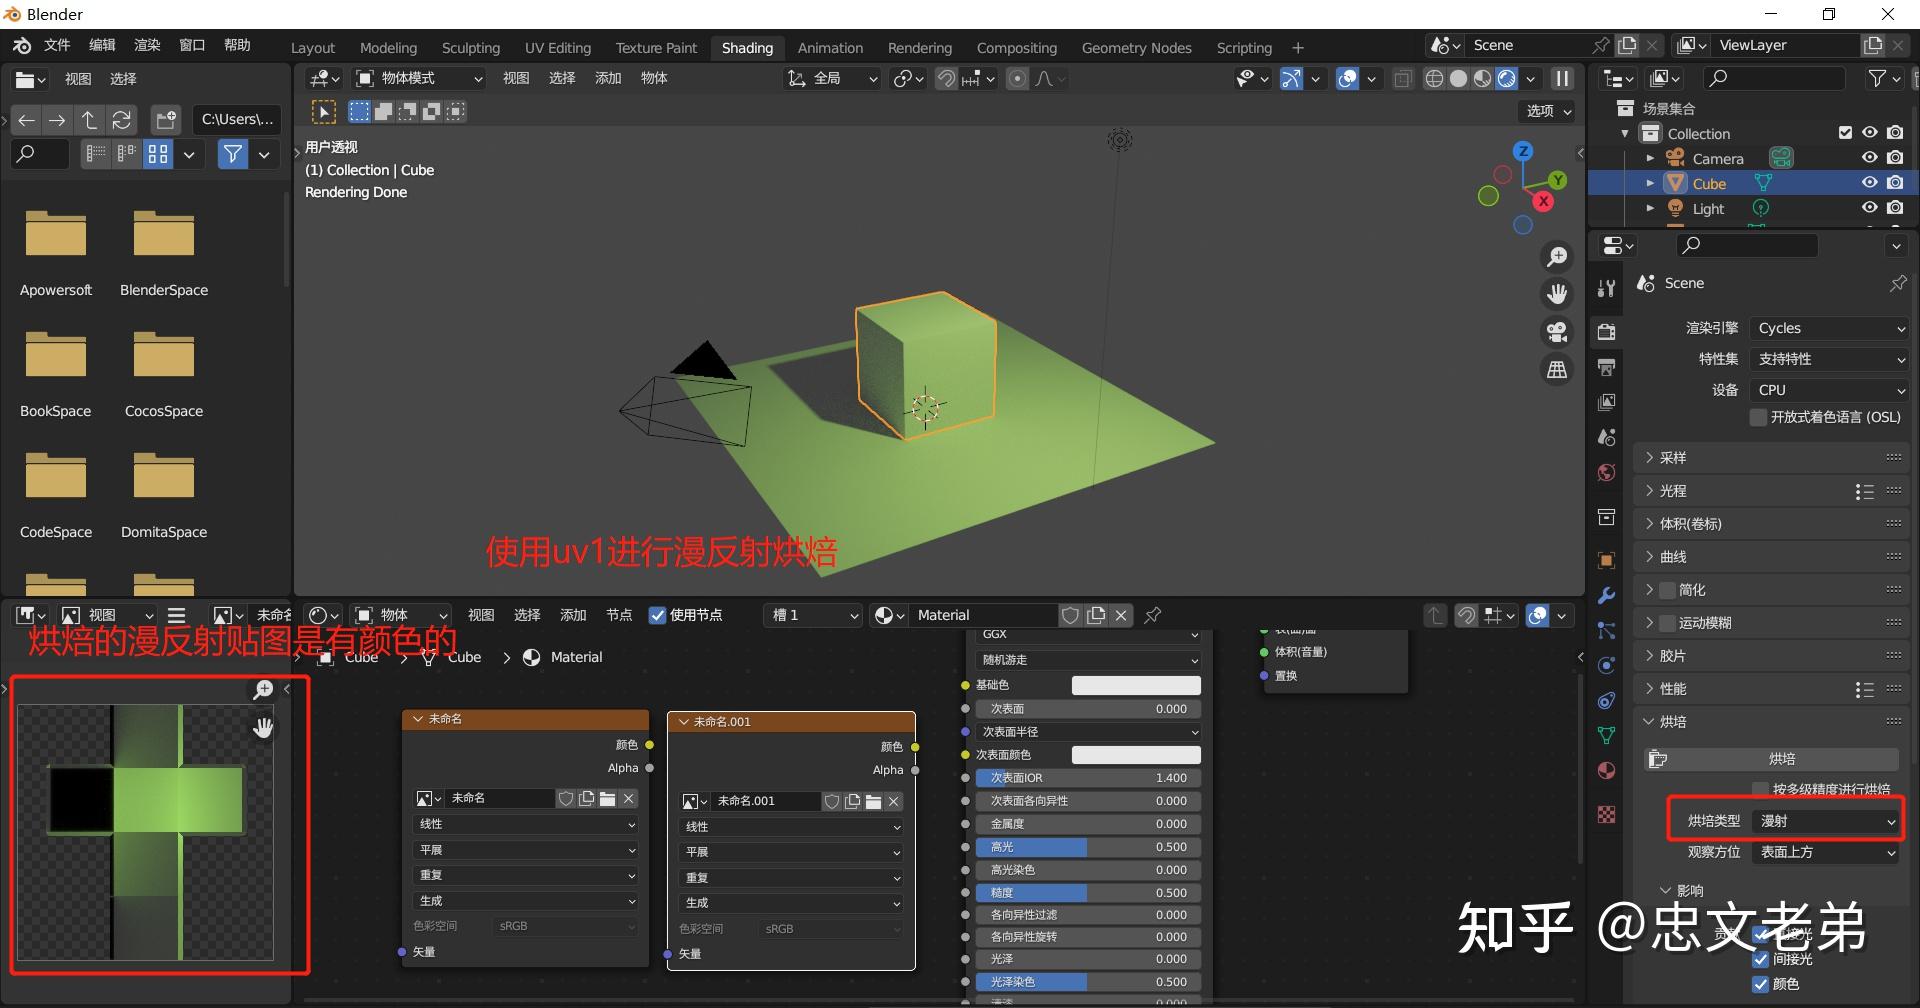
Task: Hide the Cube in the viewport
Action: point(1869,182)
